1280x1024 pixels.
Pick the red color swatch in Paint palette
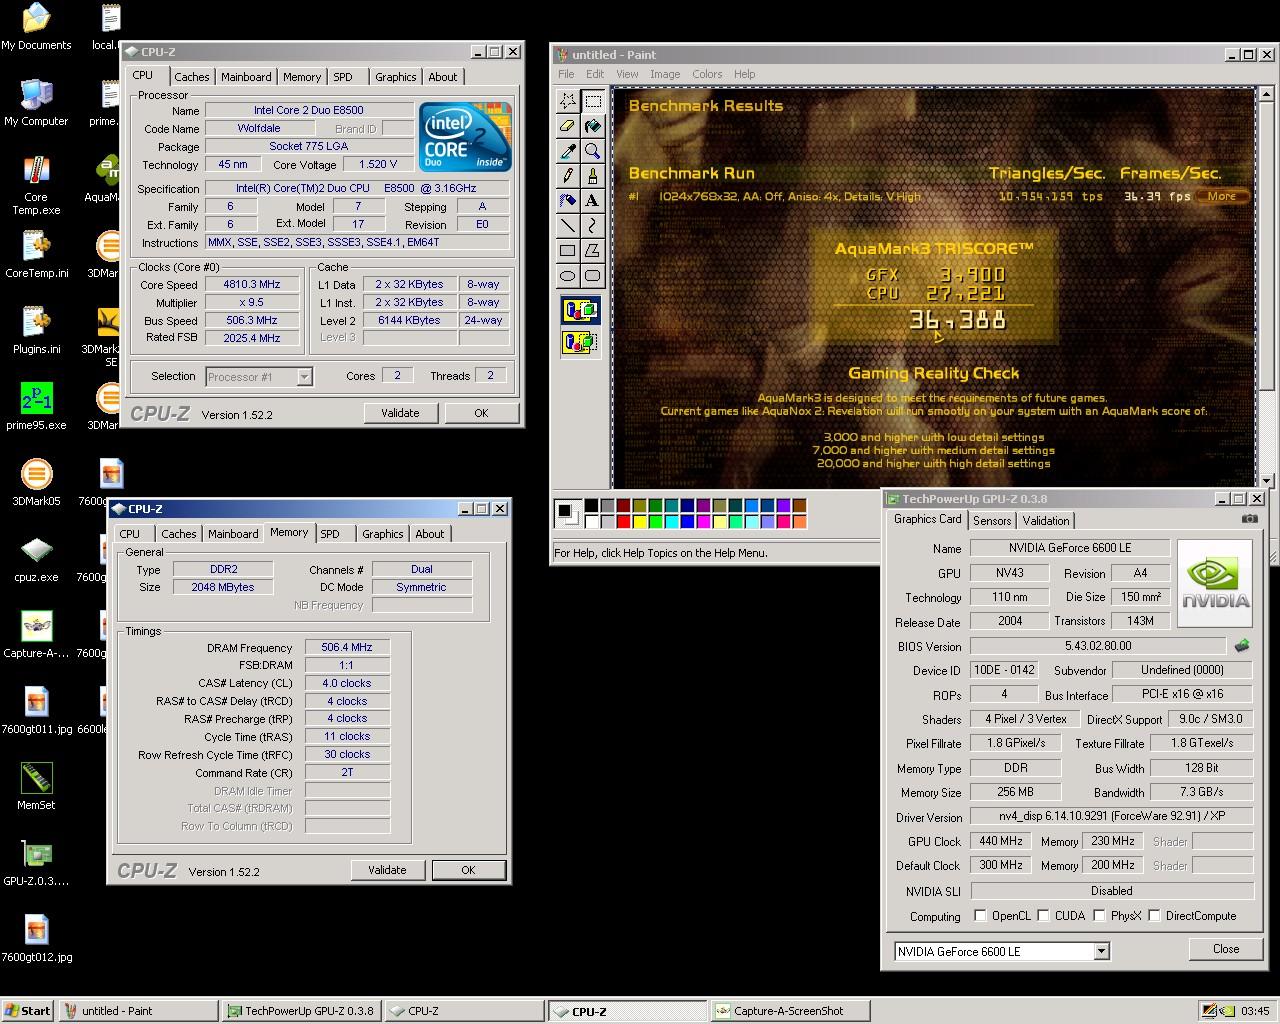[x=624, y=521]
